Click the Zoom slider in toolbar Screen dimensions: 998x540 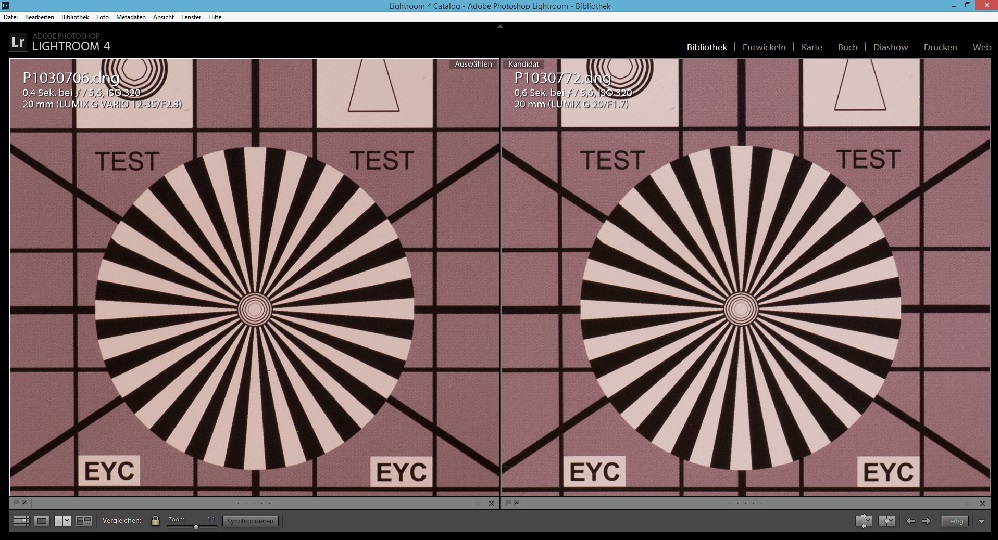tap(195, 524)
